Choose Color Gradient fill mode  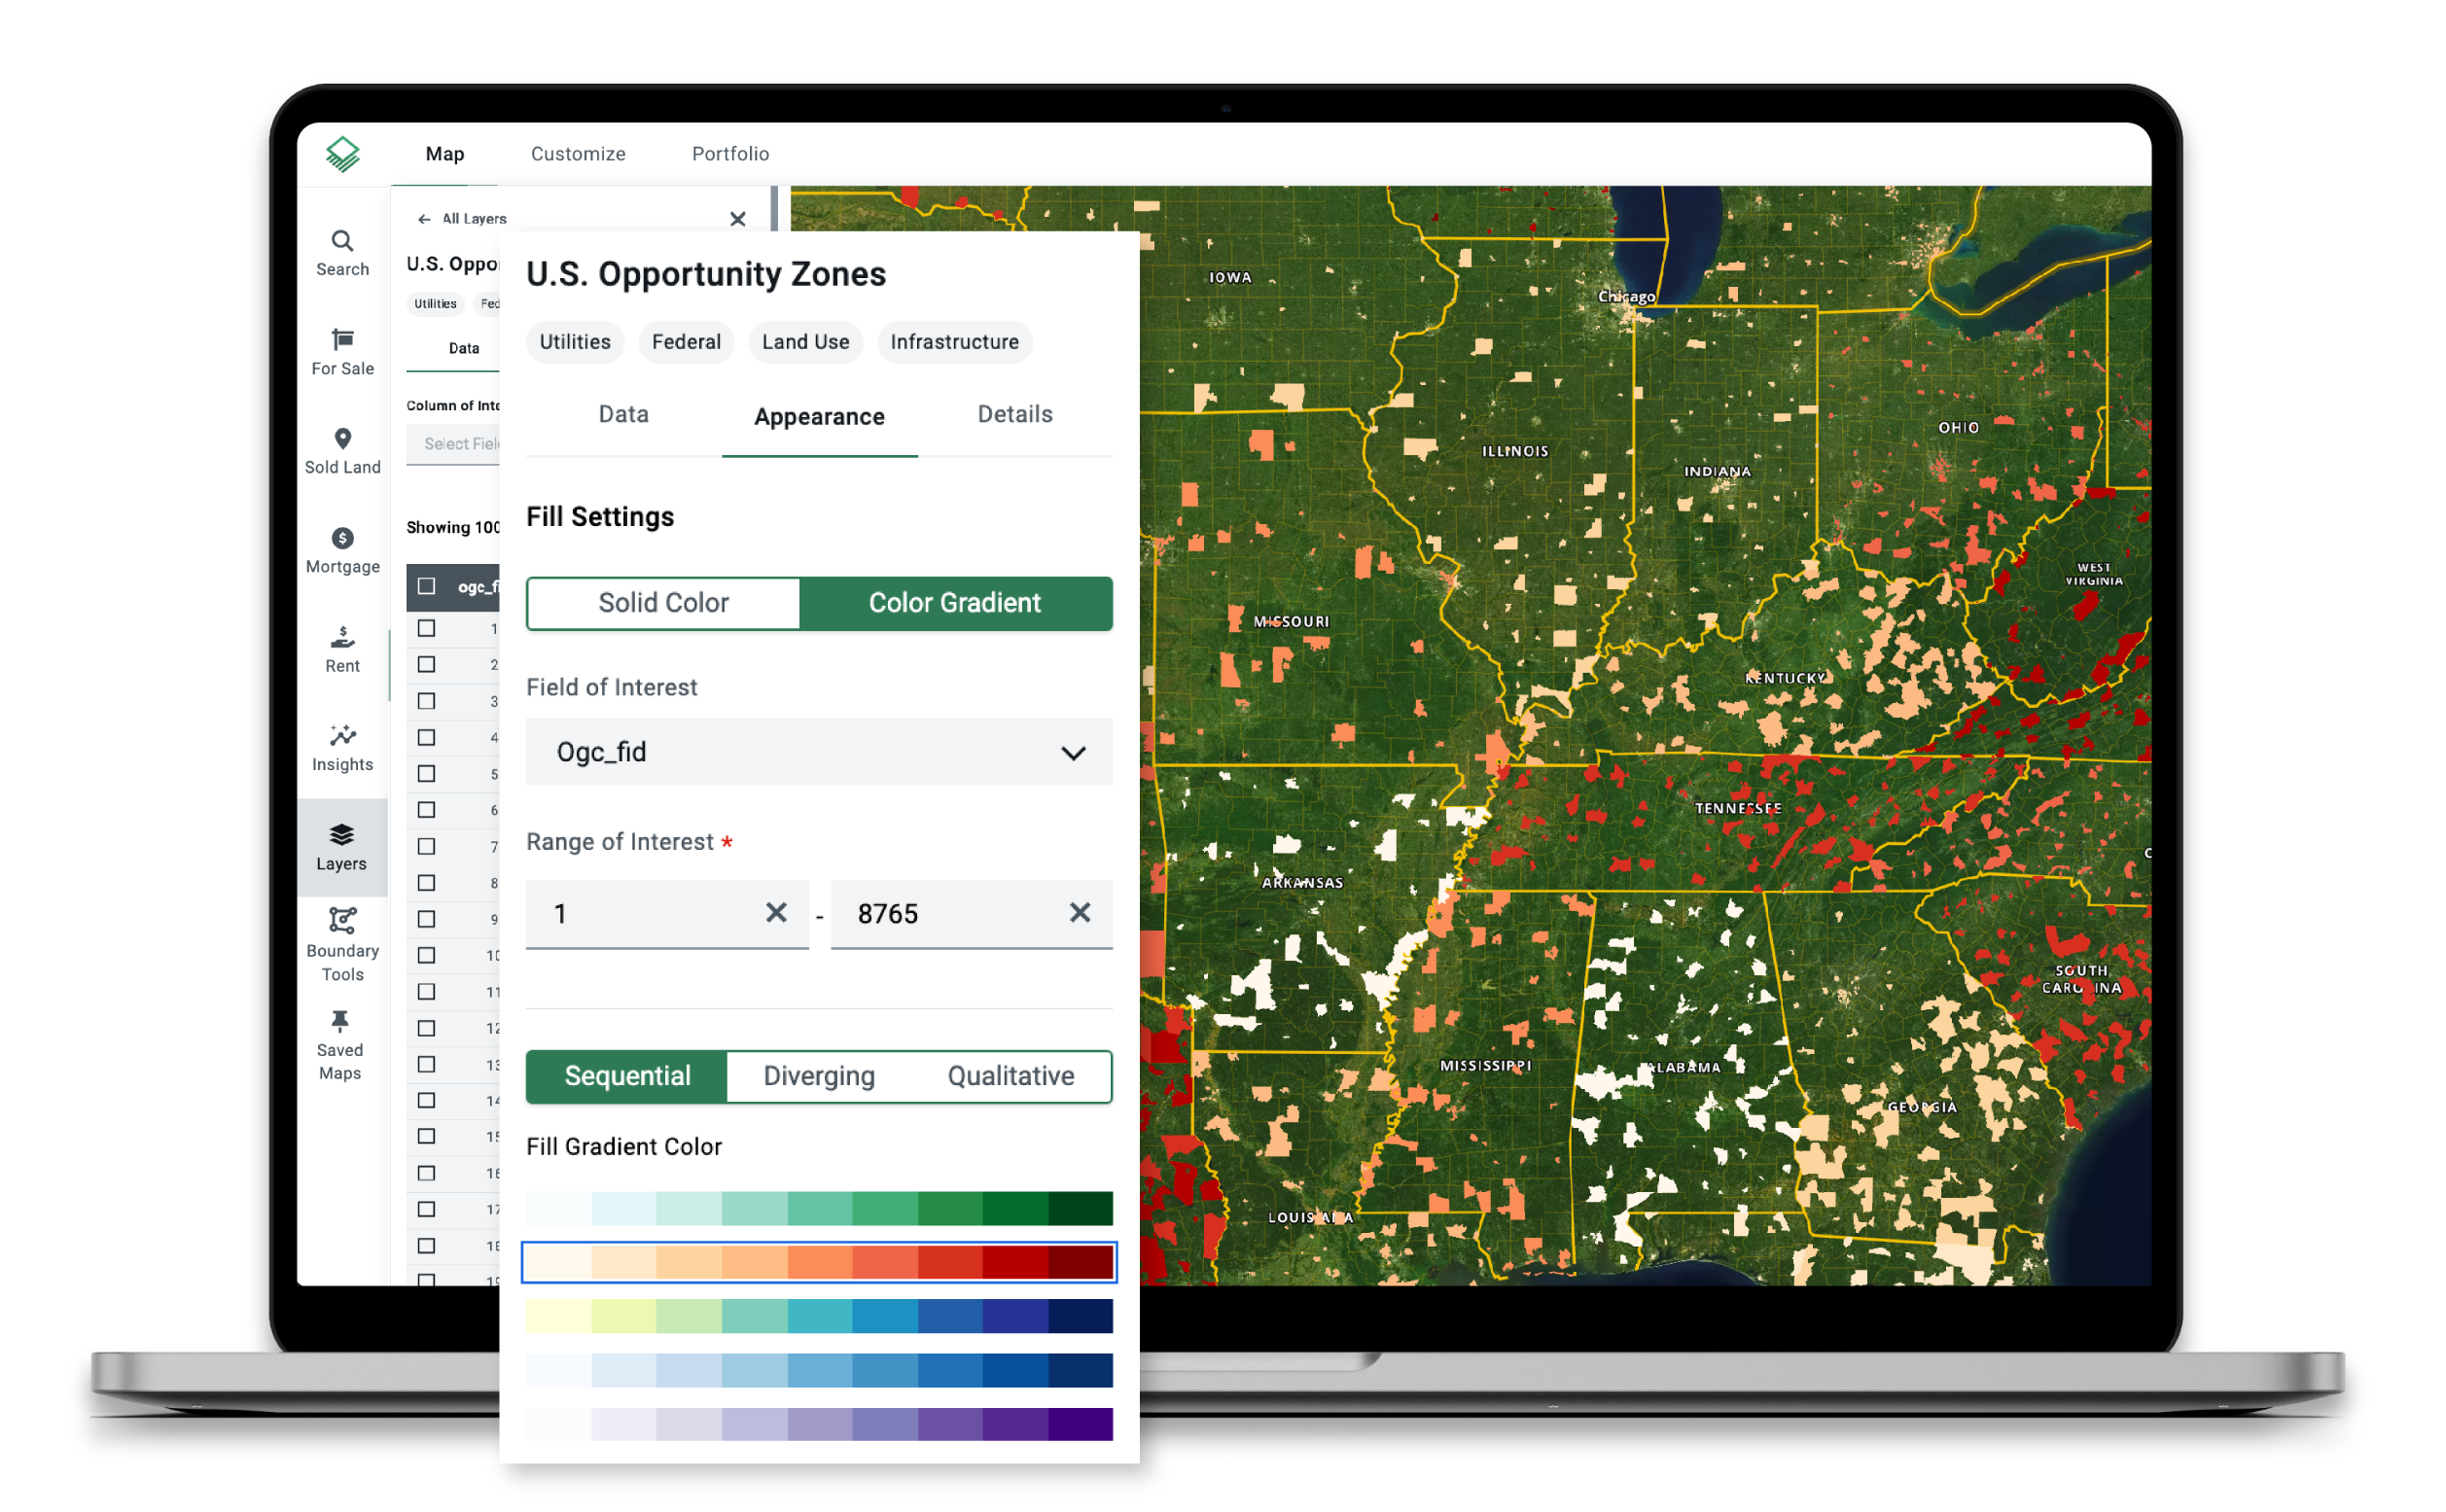[x=955, y=603]
